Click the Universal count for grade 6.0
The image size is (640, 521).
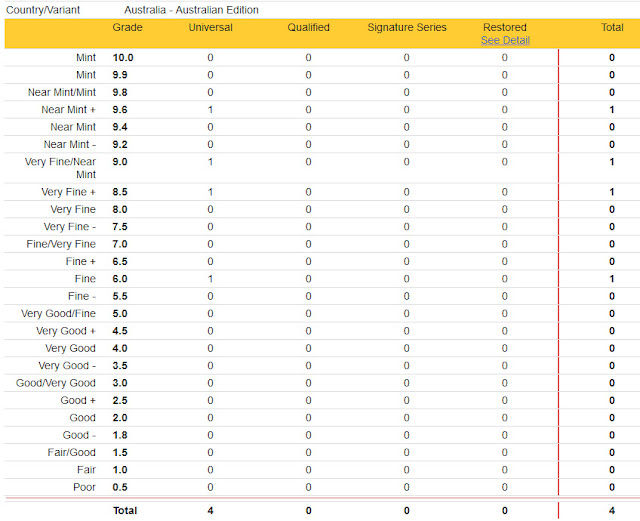(210, 279)
